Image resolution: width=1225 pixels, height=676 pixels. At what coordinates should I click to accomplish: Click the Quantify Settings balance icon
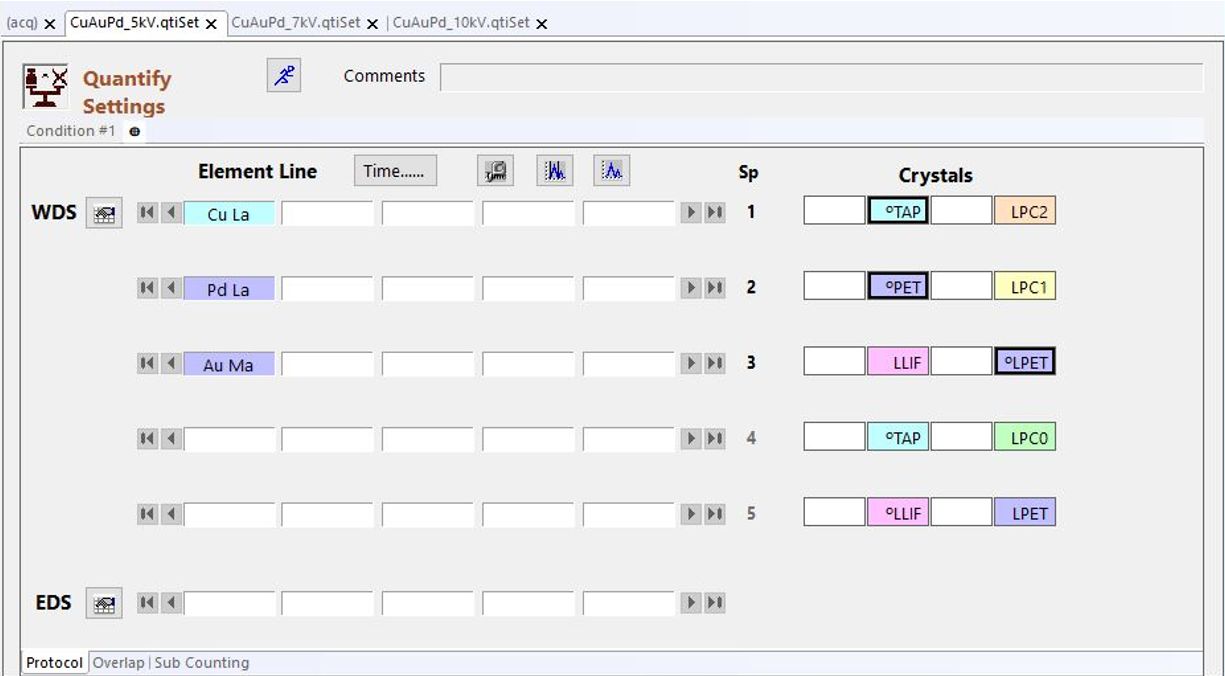[x=46, y=87]
